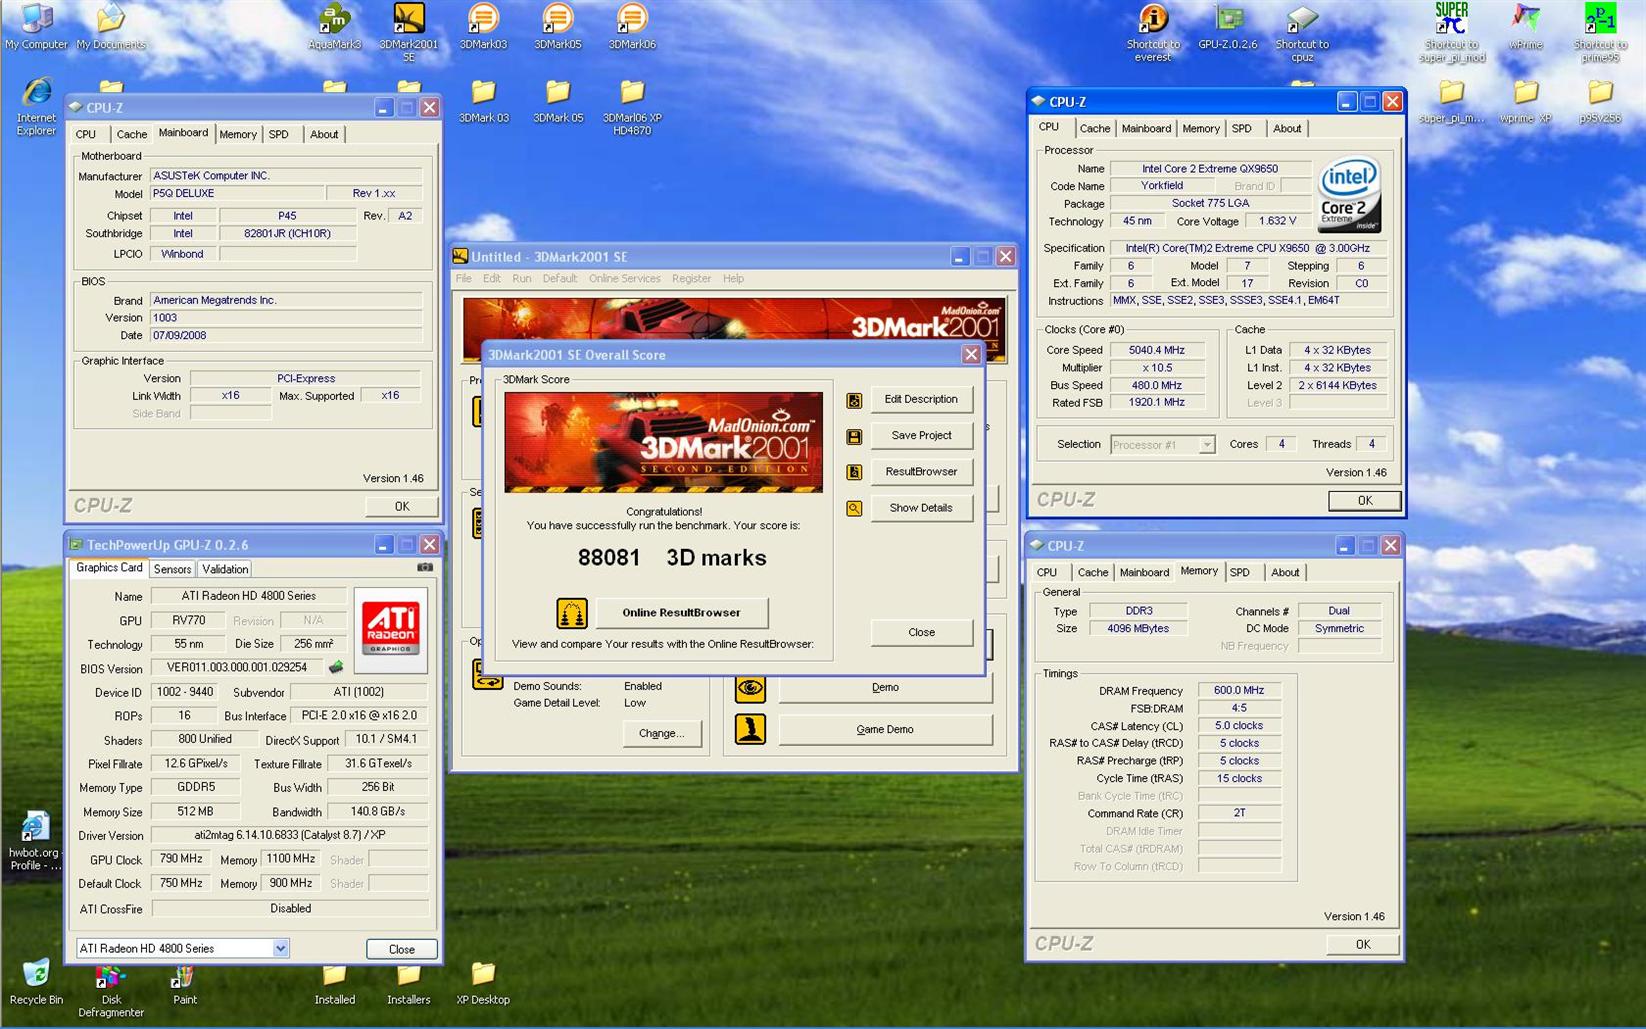Viewport: 1646px width, 1029px height.
Task: Switch to Sensors tab in GPU-Z
Action: click(172, 569)
